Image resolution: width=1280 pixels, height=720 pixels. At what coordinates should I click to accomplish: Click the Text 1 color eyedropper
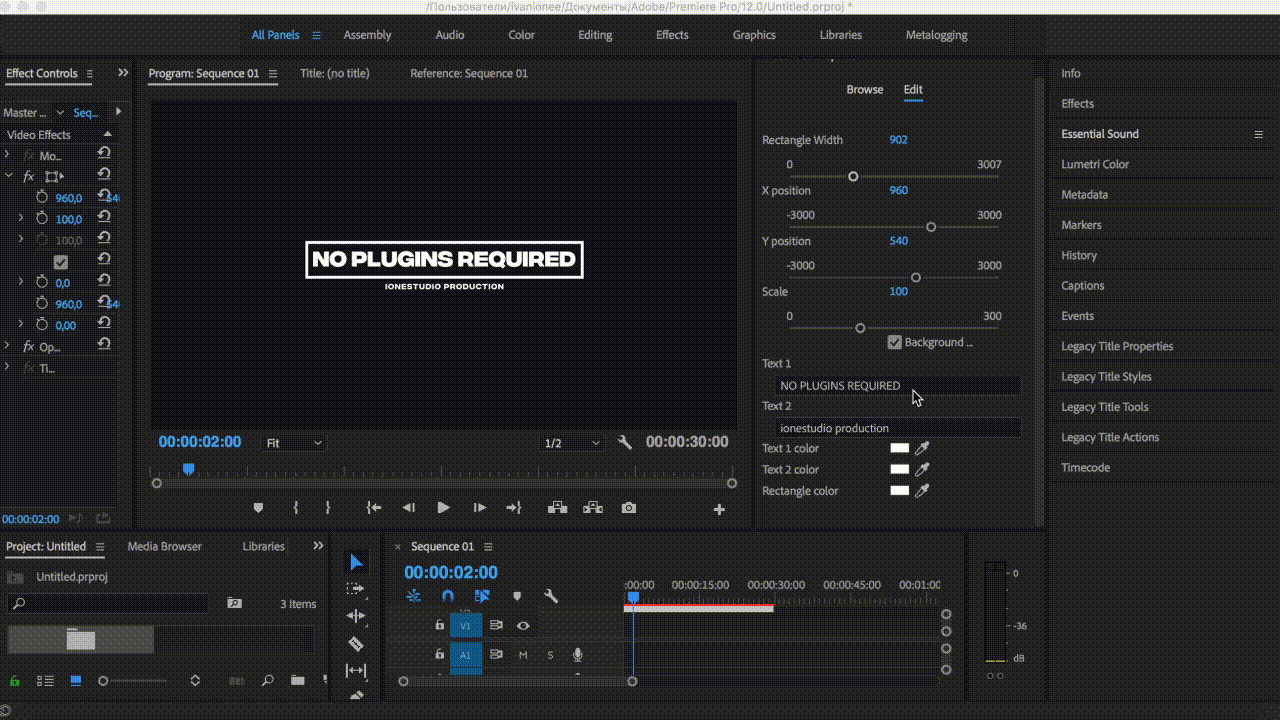point(922,449)
